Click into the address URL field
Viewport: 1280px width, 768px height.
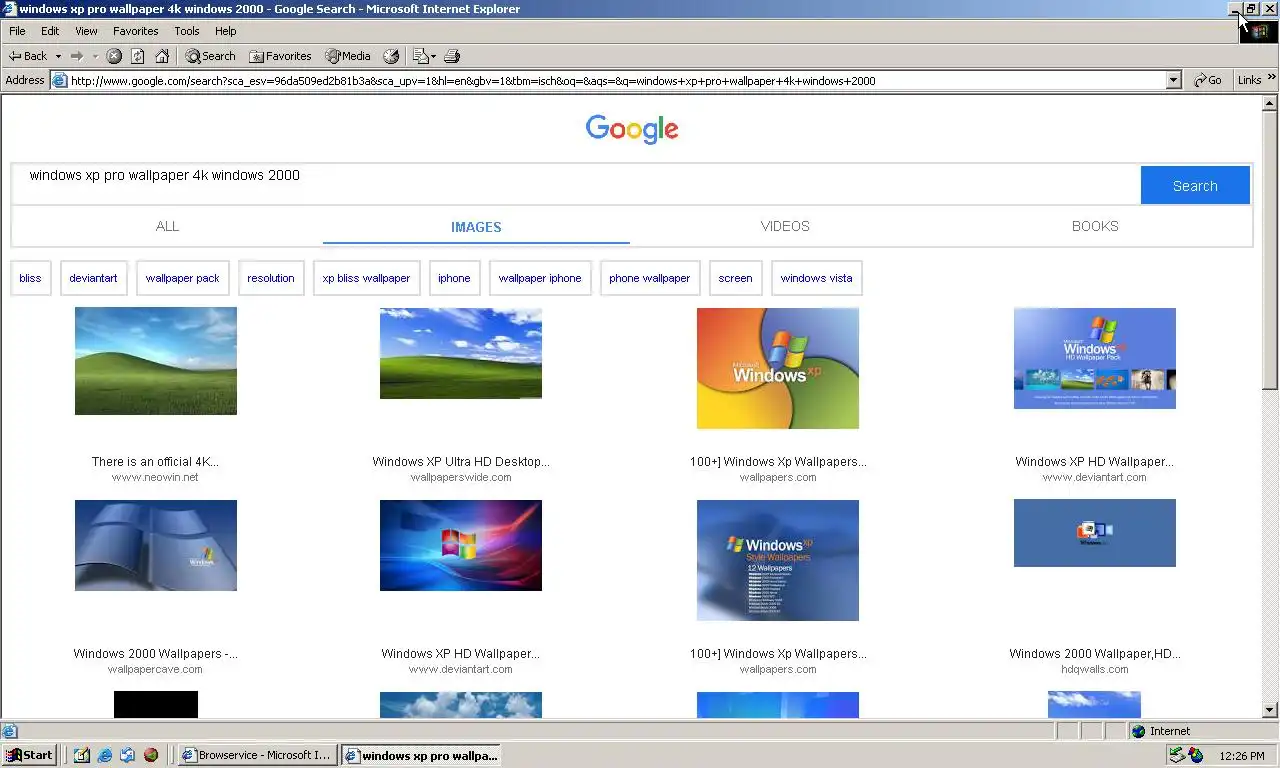[616, 80]
